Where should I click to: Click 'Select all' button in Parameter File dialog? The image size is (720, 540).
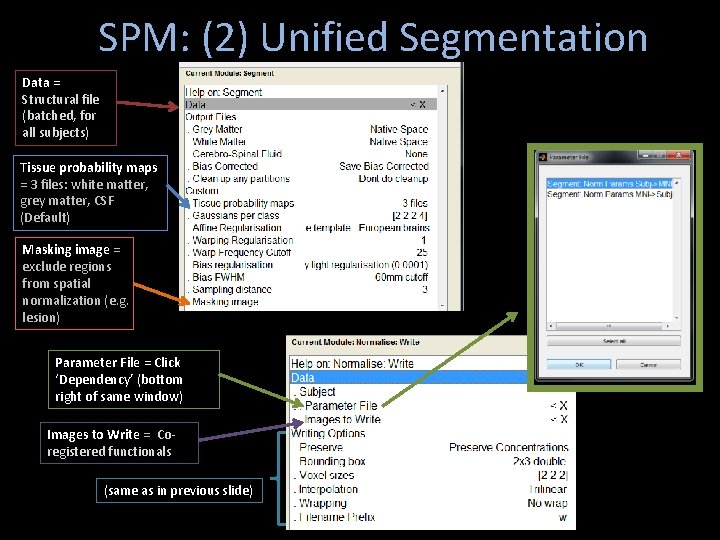(613, 341)
